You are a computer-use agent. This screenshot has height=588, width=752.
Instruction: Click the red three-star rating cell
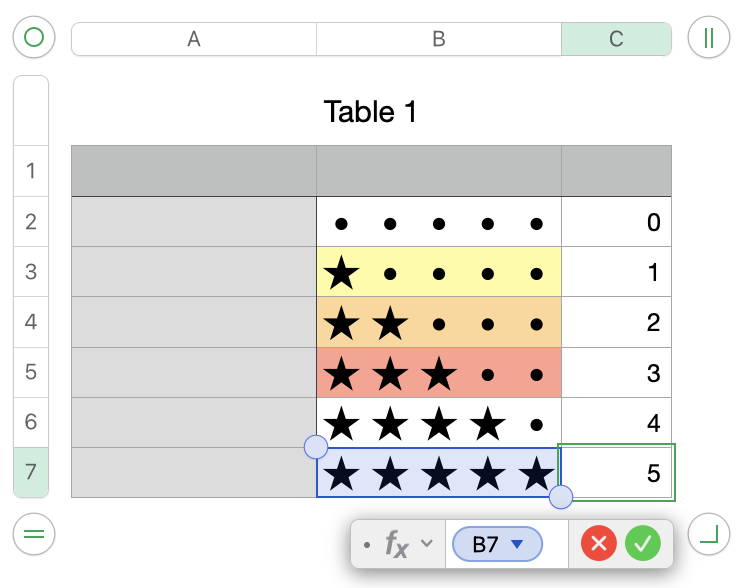(x=438, y=372)
